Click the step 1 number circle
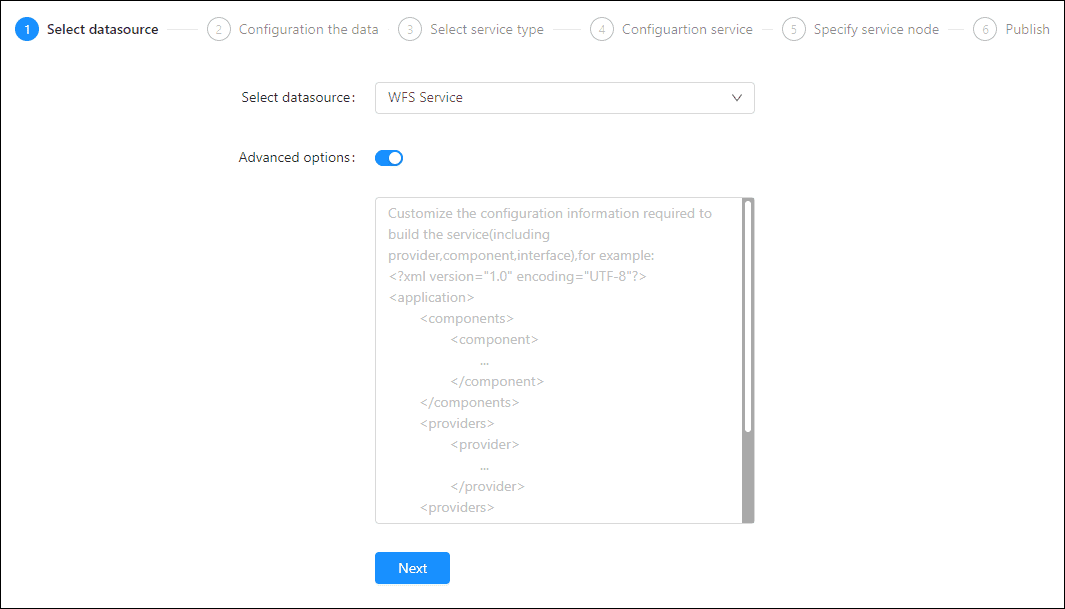This screenshot has height=609, width=1065. click(x=27, y=29)
